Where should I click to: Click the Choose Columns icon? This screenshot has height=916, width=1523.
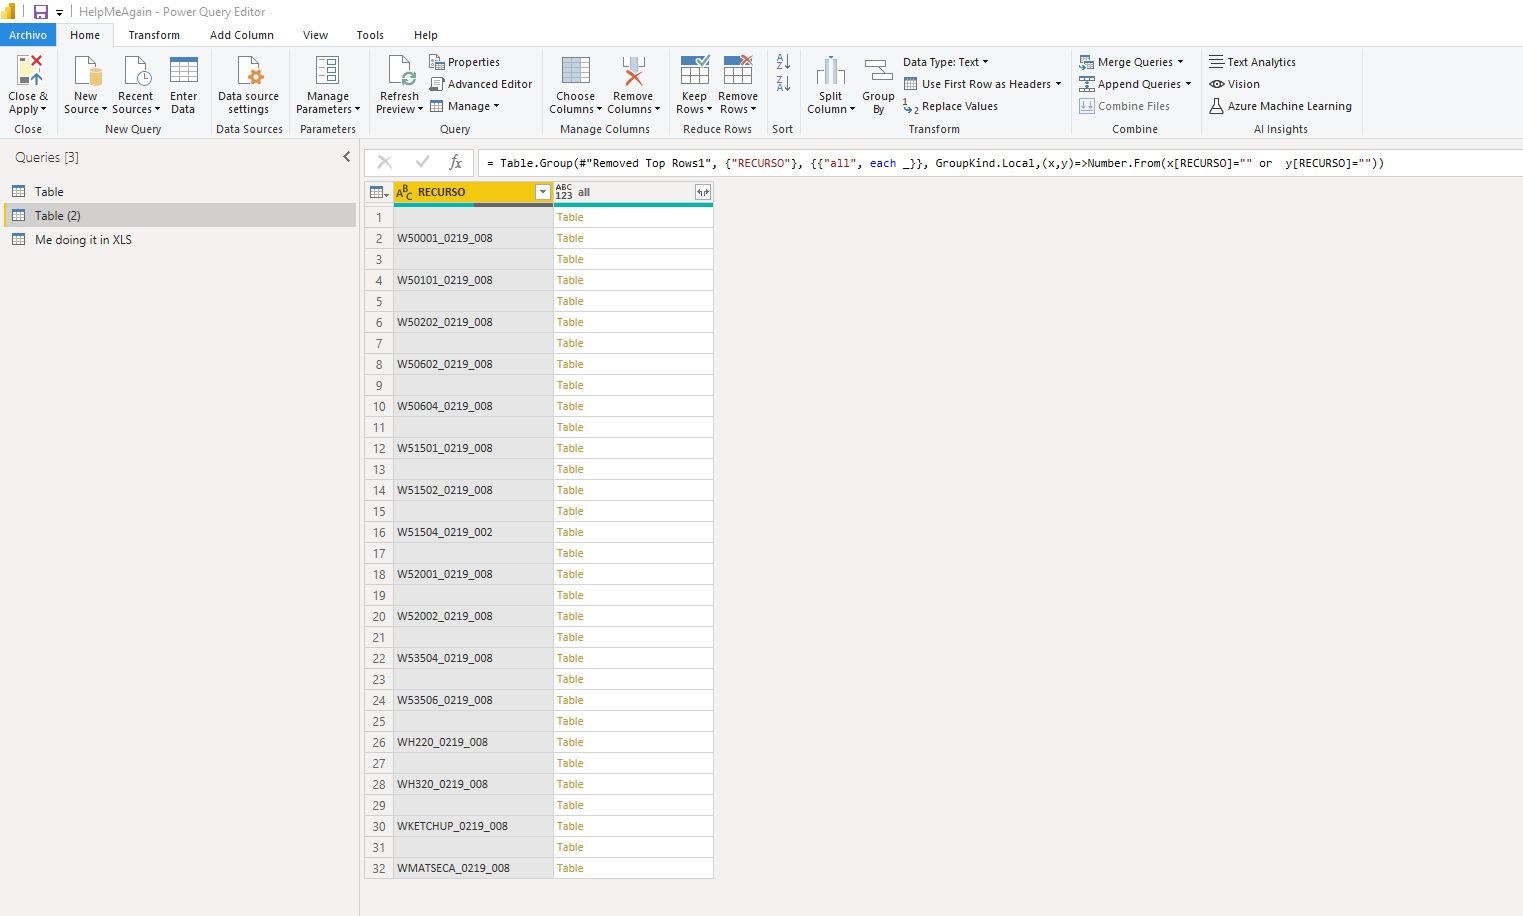[x=575, y=72]
